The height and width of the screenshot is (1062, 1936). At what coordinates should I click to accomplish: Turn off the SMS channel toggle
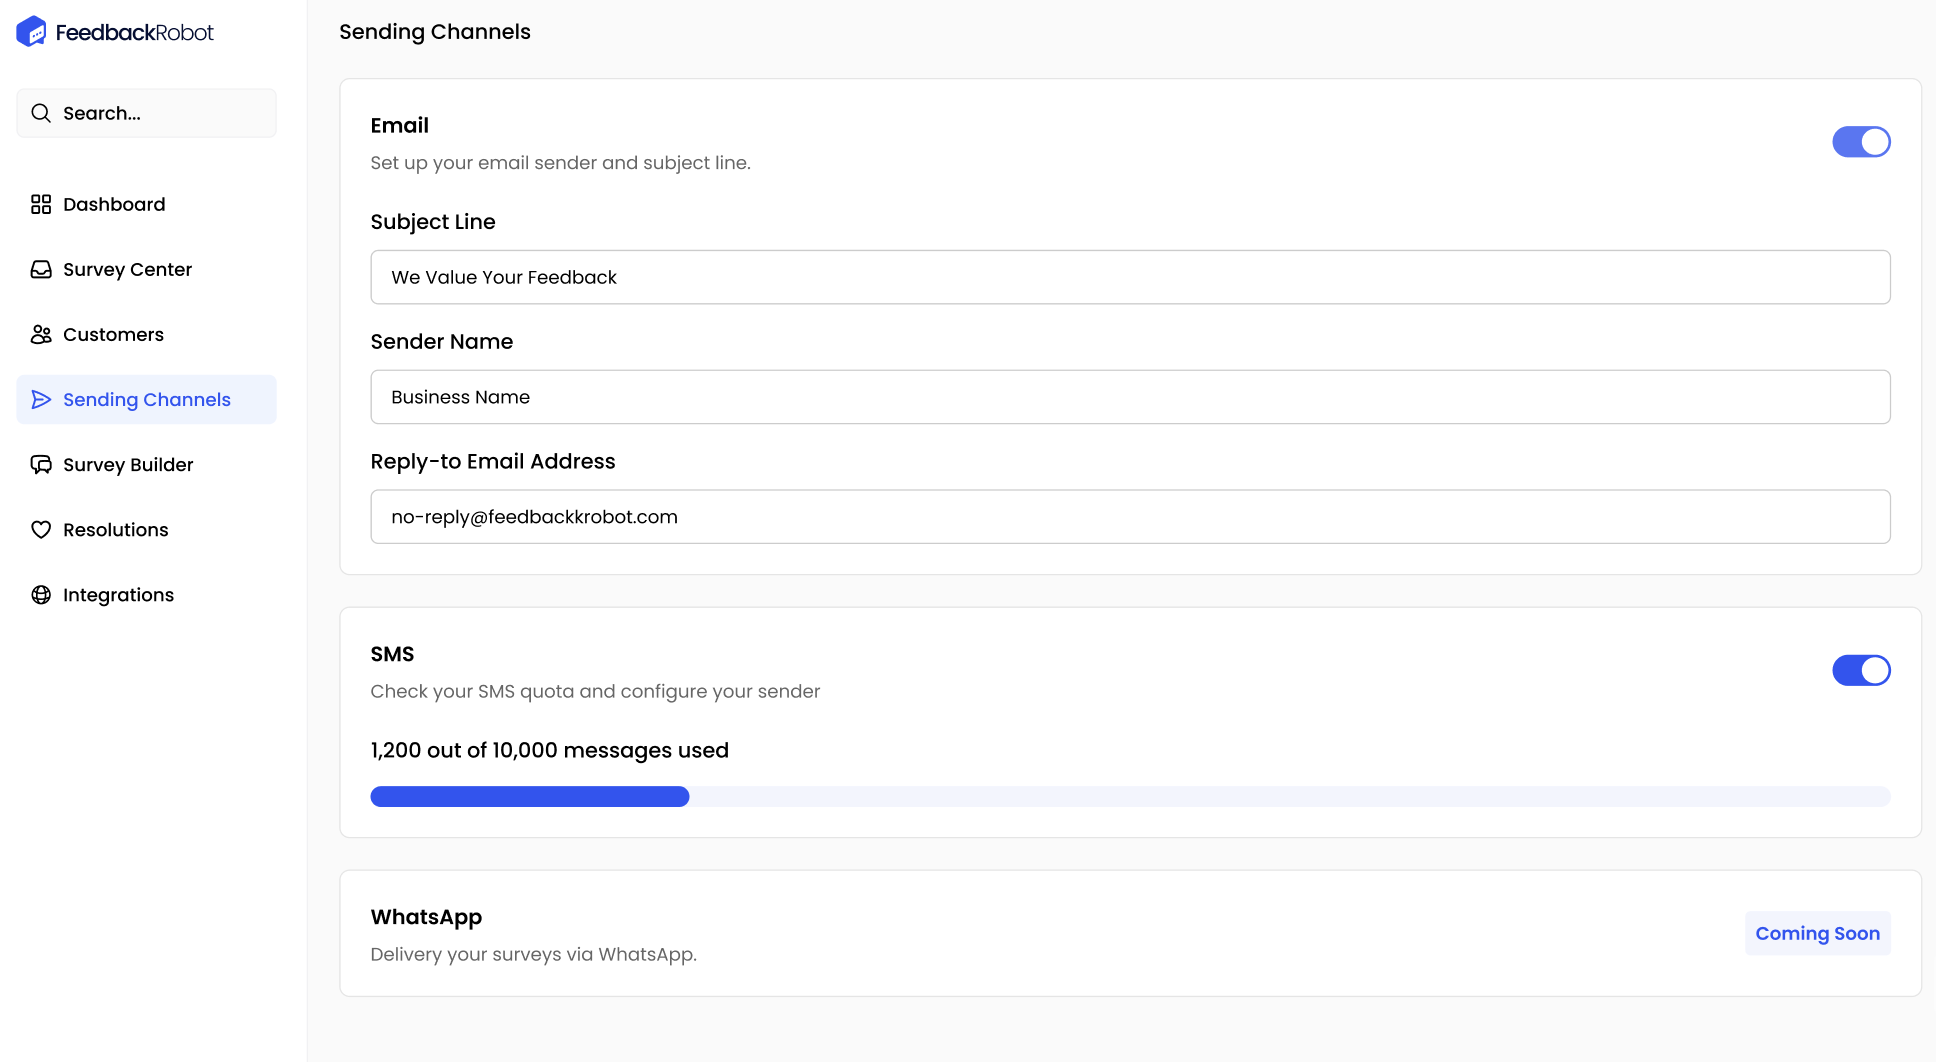(x=1860, y=670)
